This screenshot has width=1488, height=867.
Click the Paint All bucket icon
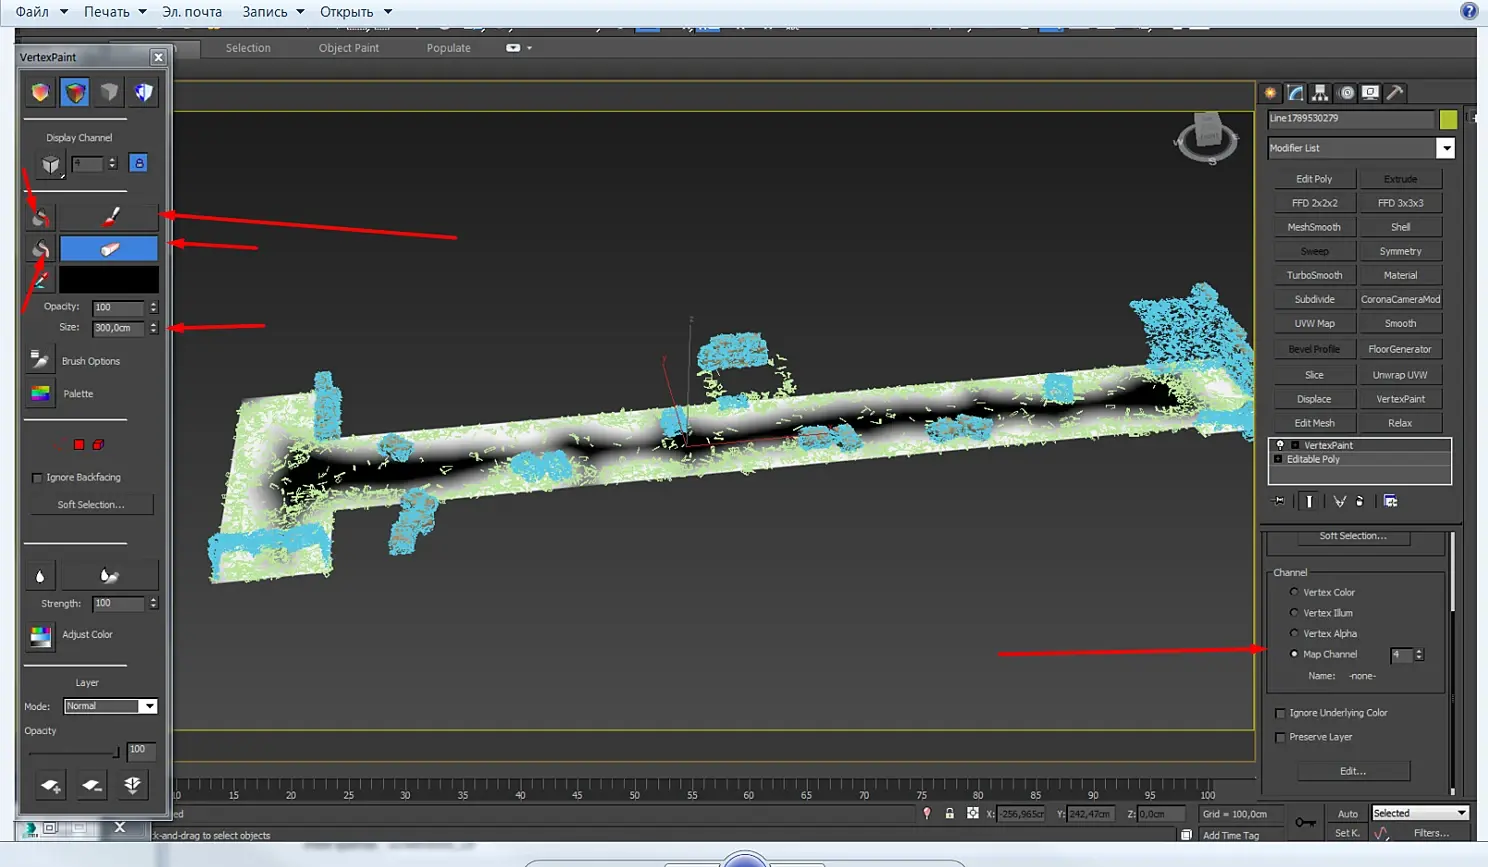coord(40,216)
